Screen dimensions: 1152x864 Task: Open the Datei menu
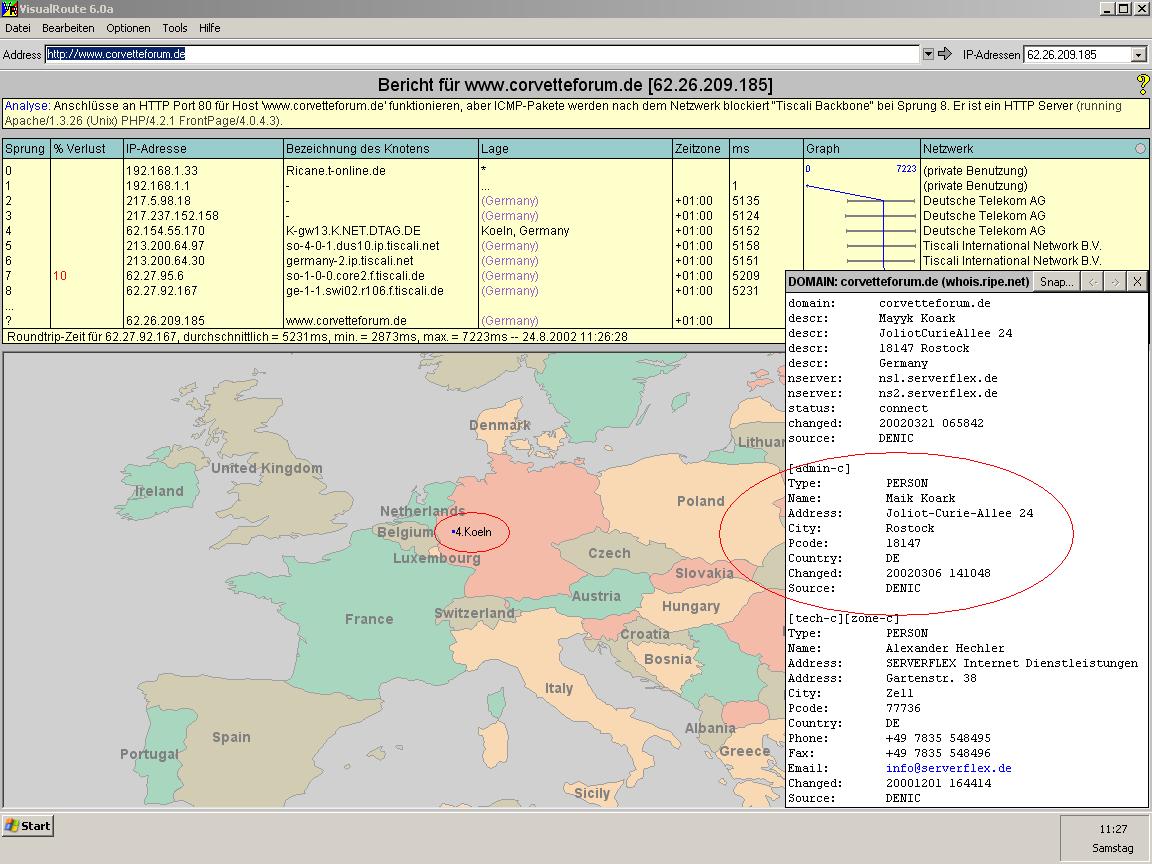18,28
